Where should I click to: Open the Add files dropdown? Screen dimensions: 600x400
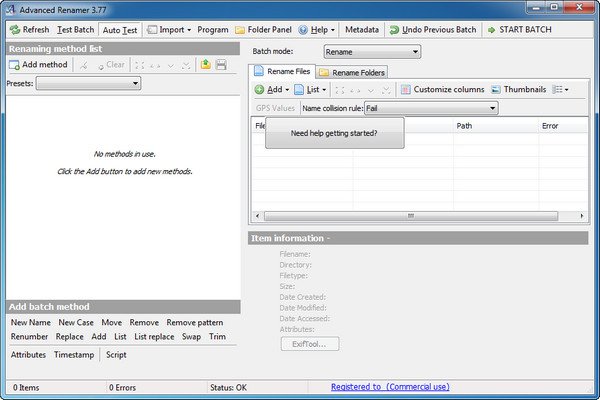272,90
